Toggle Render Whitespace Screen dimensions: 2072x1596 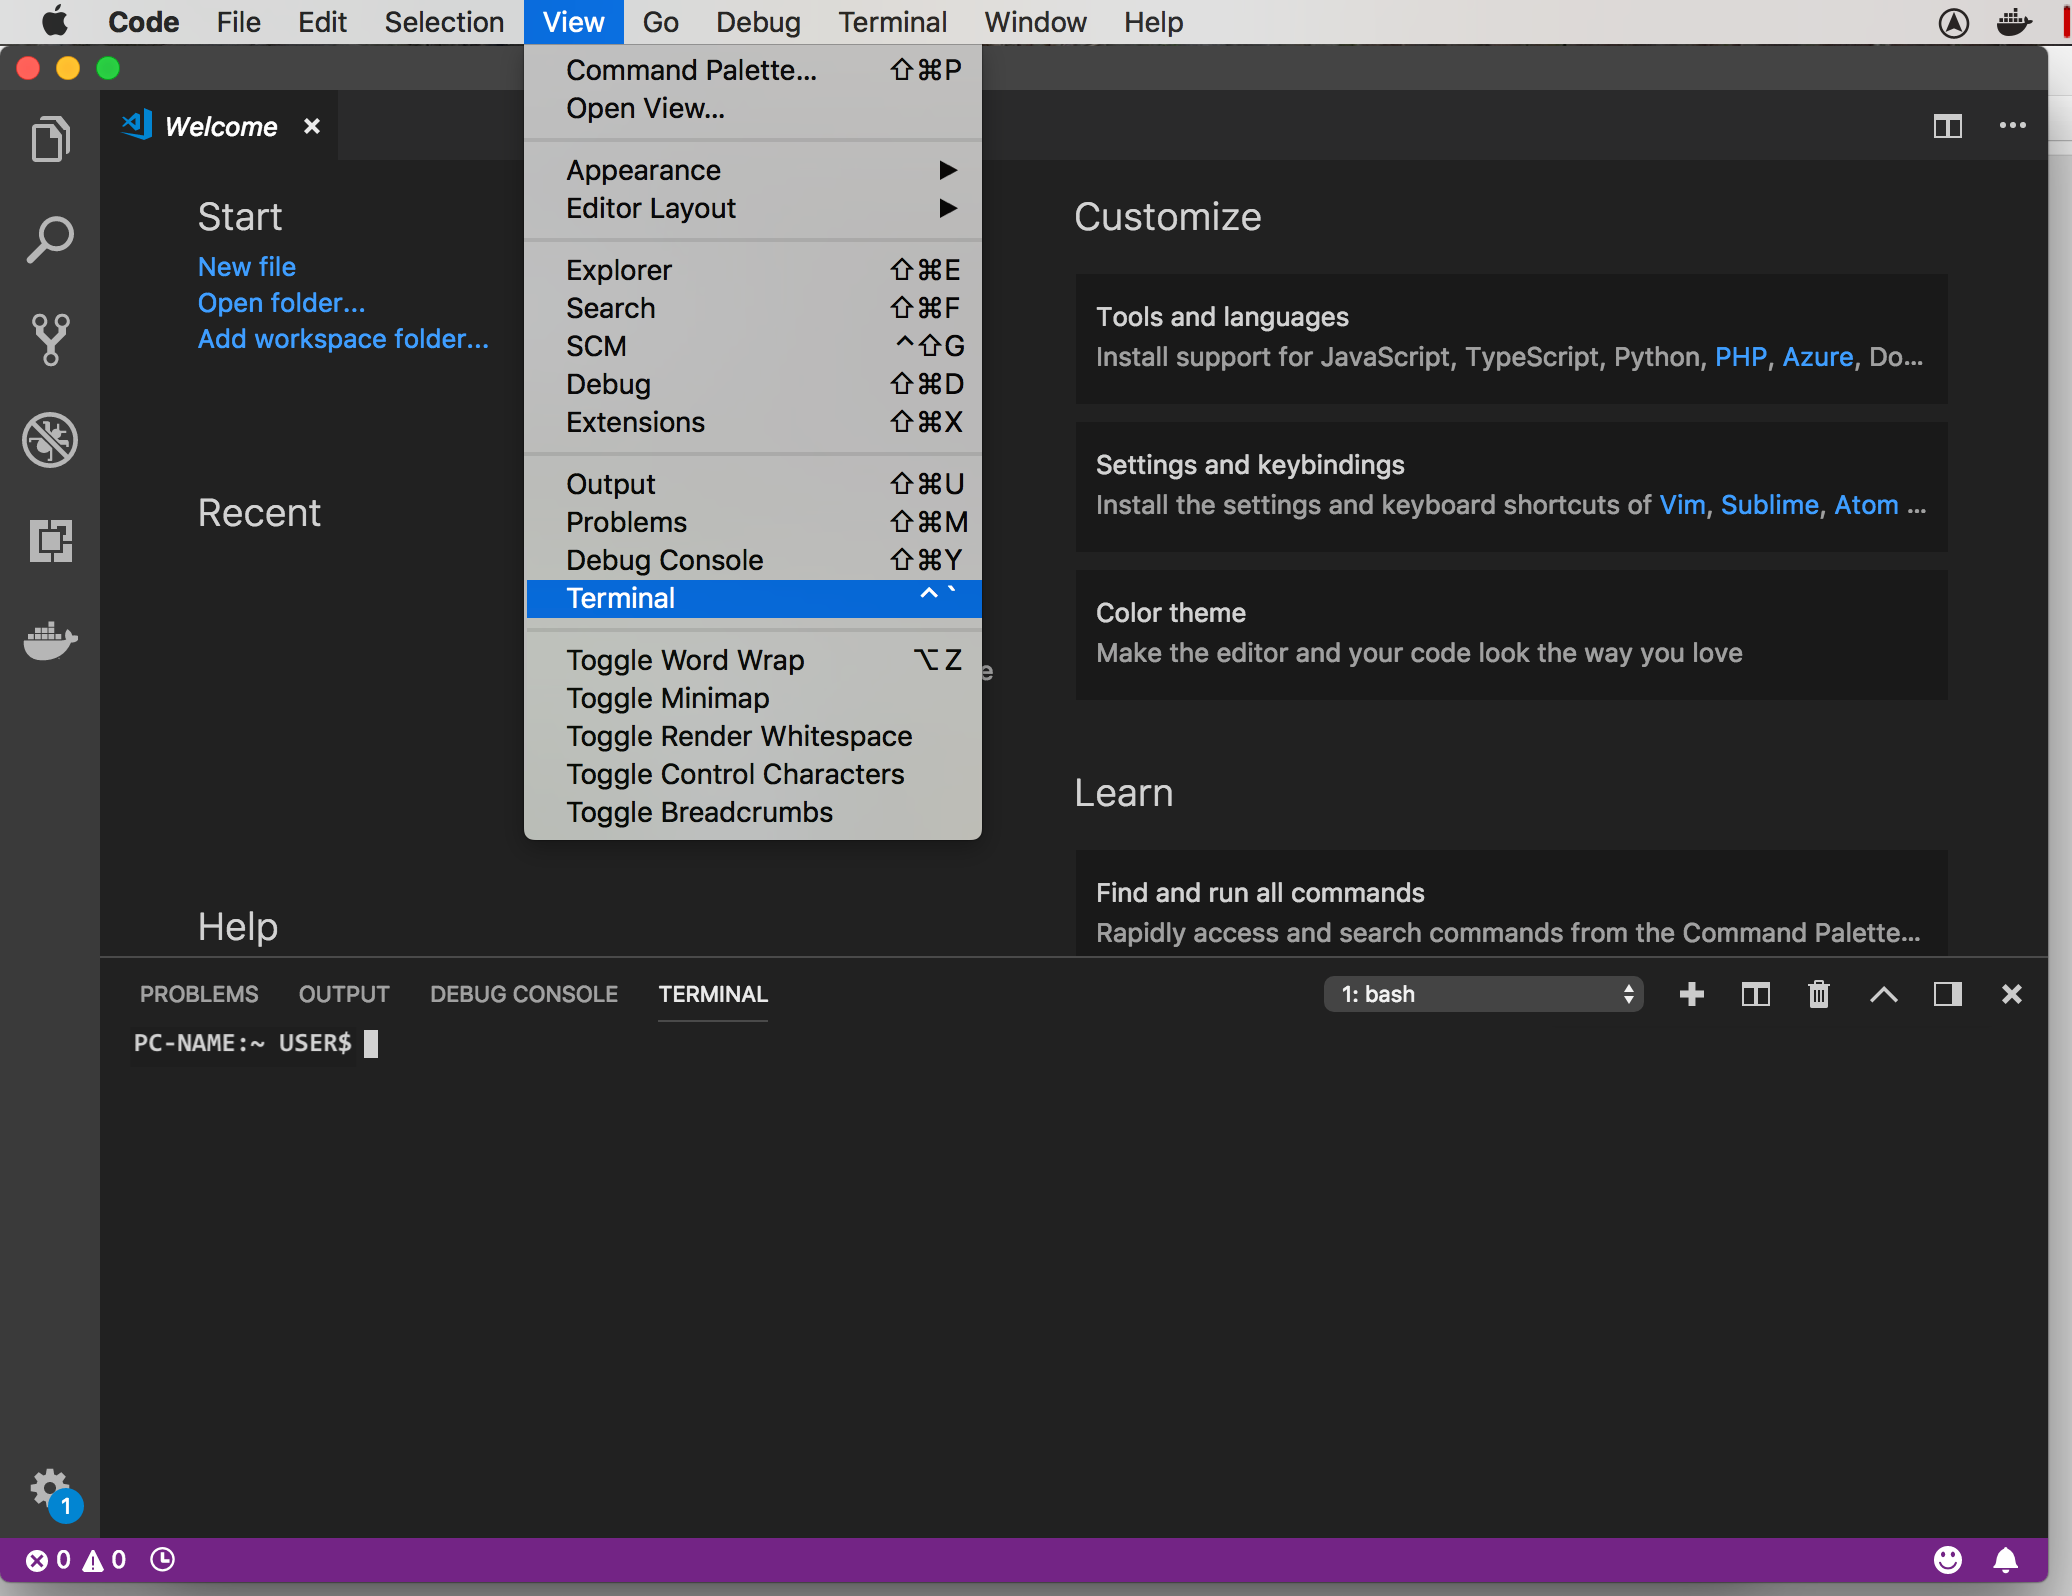(738, 736)
